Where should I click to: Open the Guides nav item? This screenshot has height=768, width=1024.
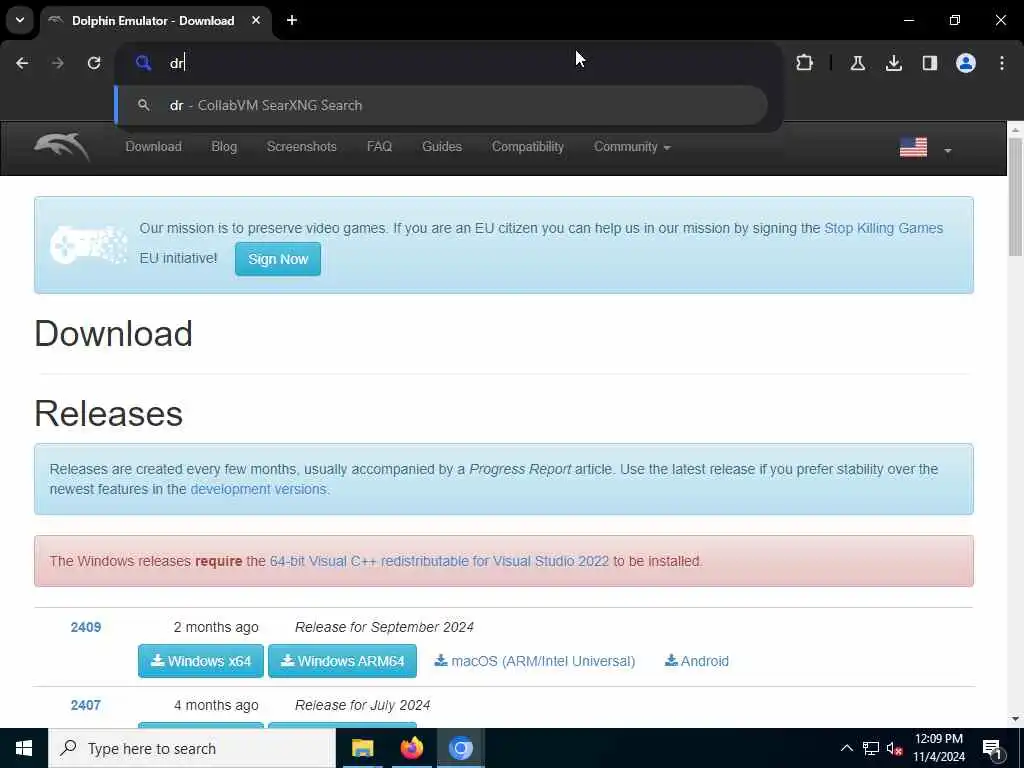click(442, 146)
